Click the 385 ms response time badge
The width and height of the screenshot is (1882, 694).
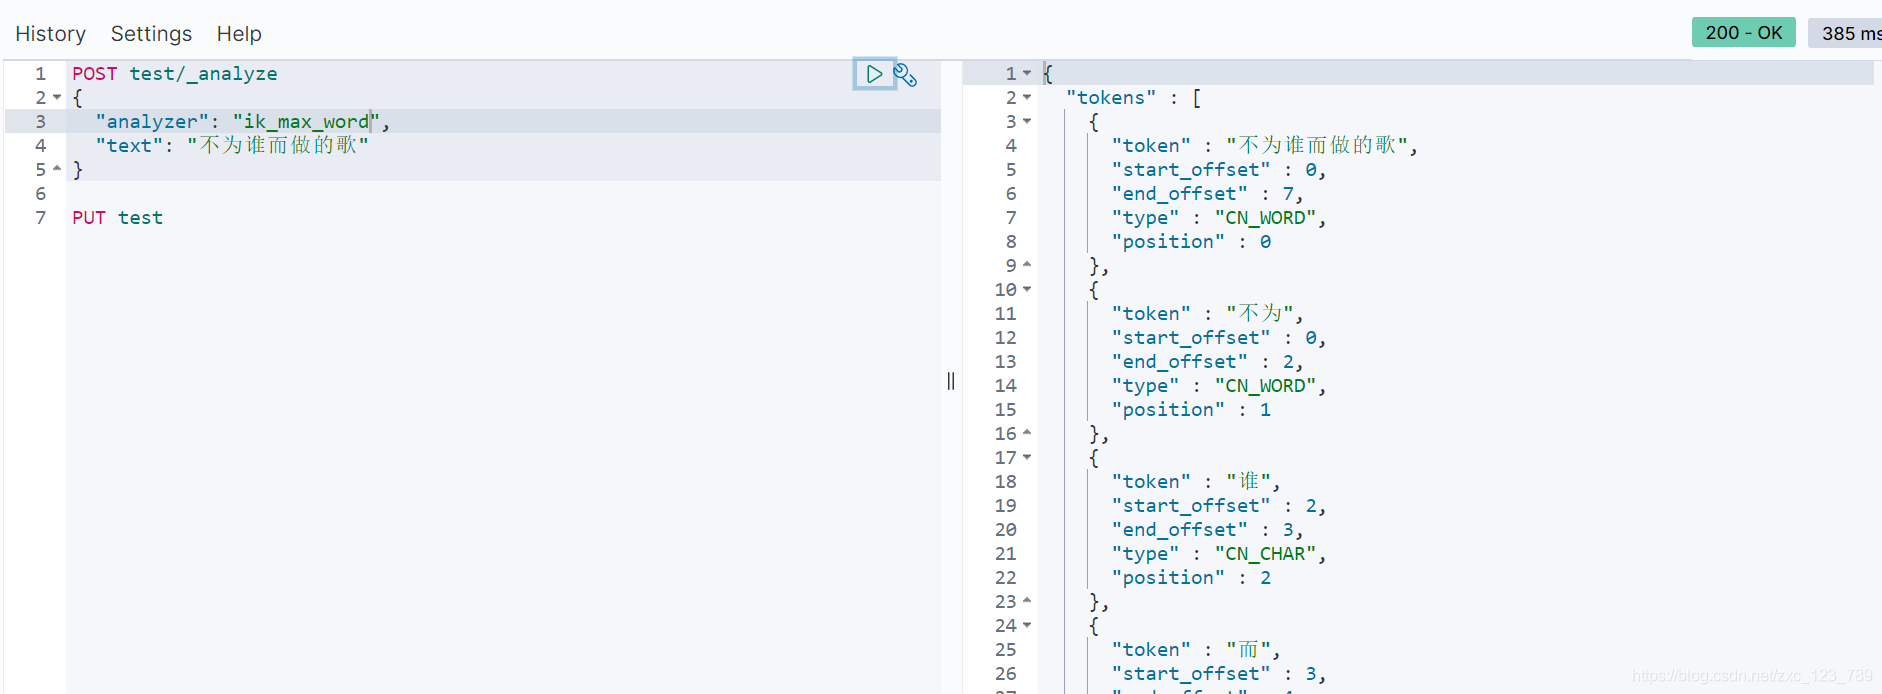(x=1846, y=33)
